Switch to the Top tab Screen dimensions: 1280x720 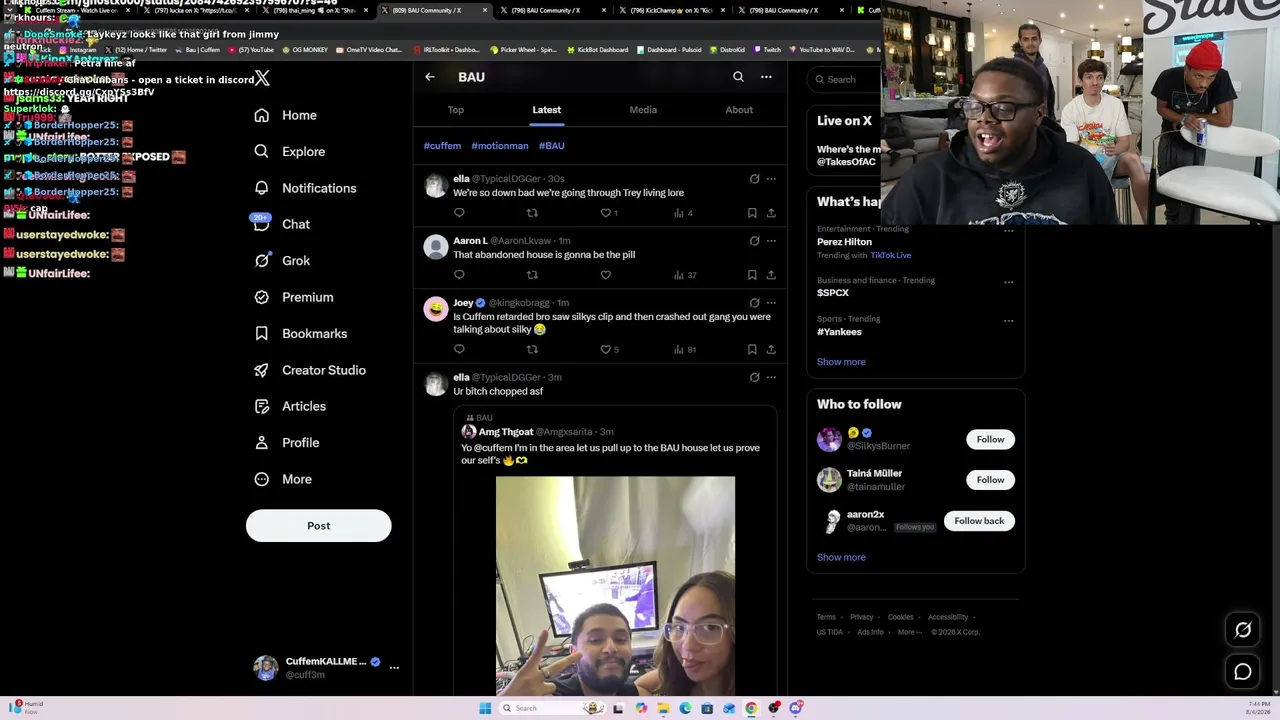pyautogui.click(x=456, y=110)
